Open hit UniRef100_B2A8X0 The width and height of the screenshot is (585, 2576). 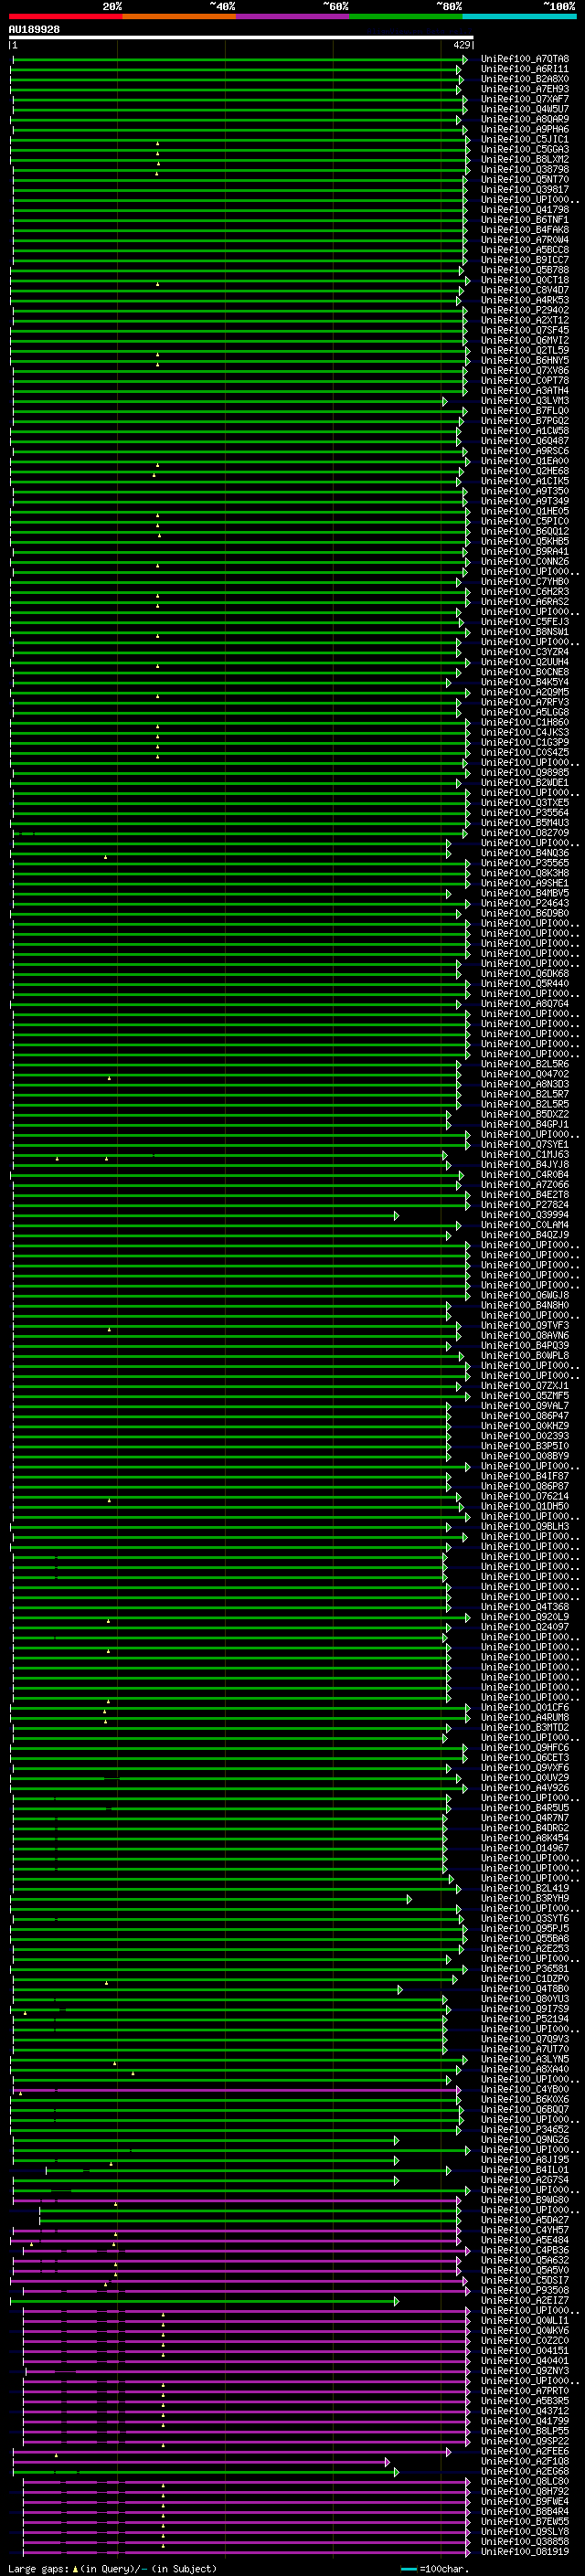click(525, 79)
